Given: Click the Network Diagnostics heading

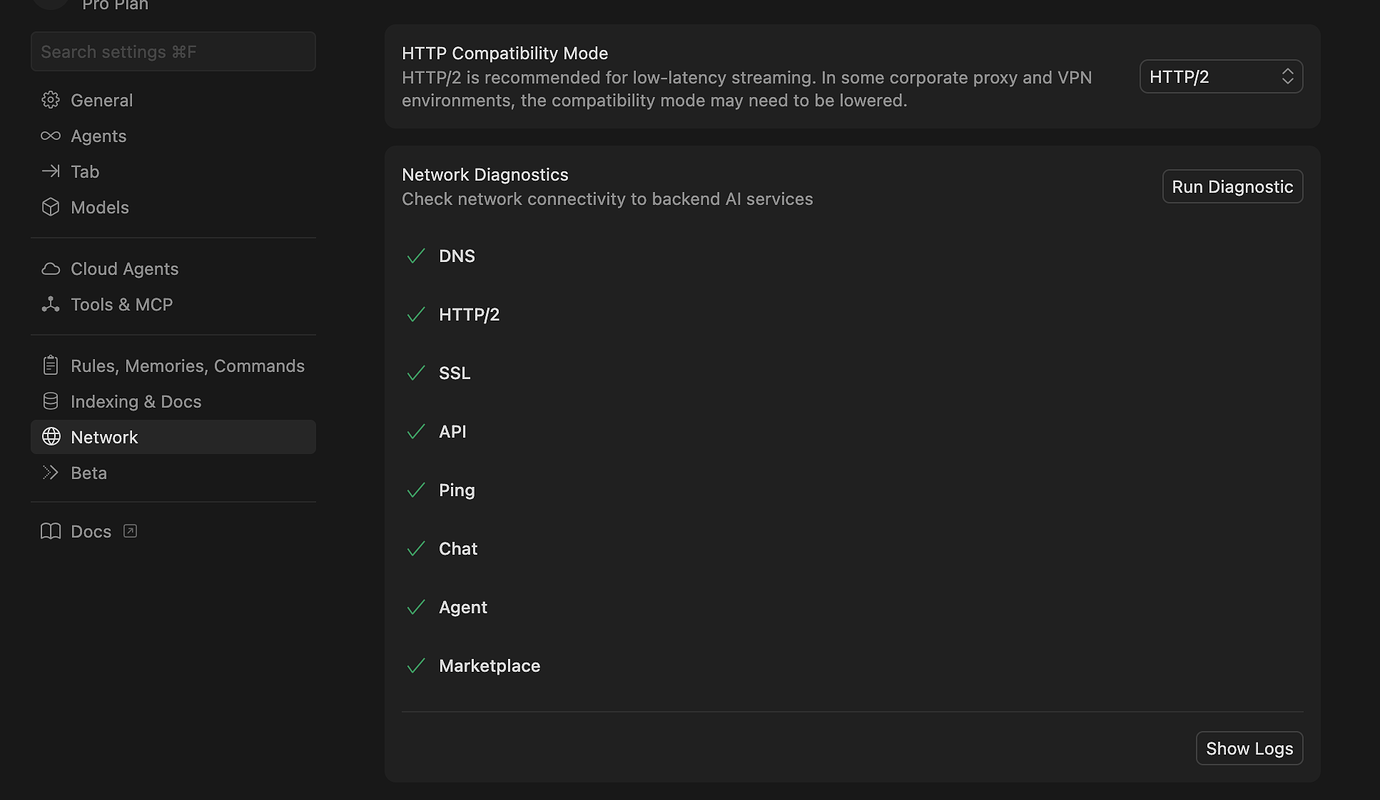Looking at the screenshot, I should pyautogui.click(x=485, y=175).
